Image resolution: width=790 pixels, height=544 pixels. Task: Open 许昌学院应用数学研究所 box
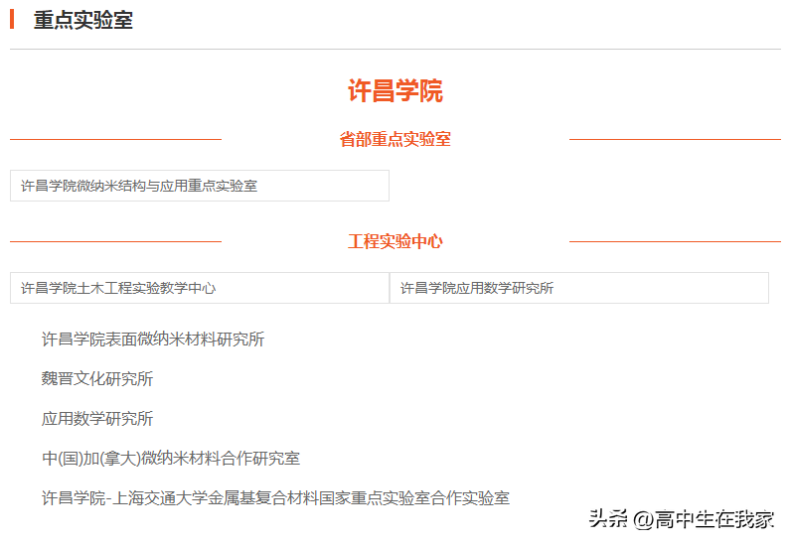tap(579, 288)
